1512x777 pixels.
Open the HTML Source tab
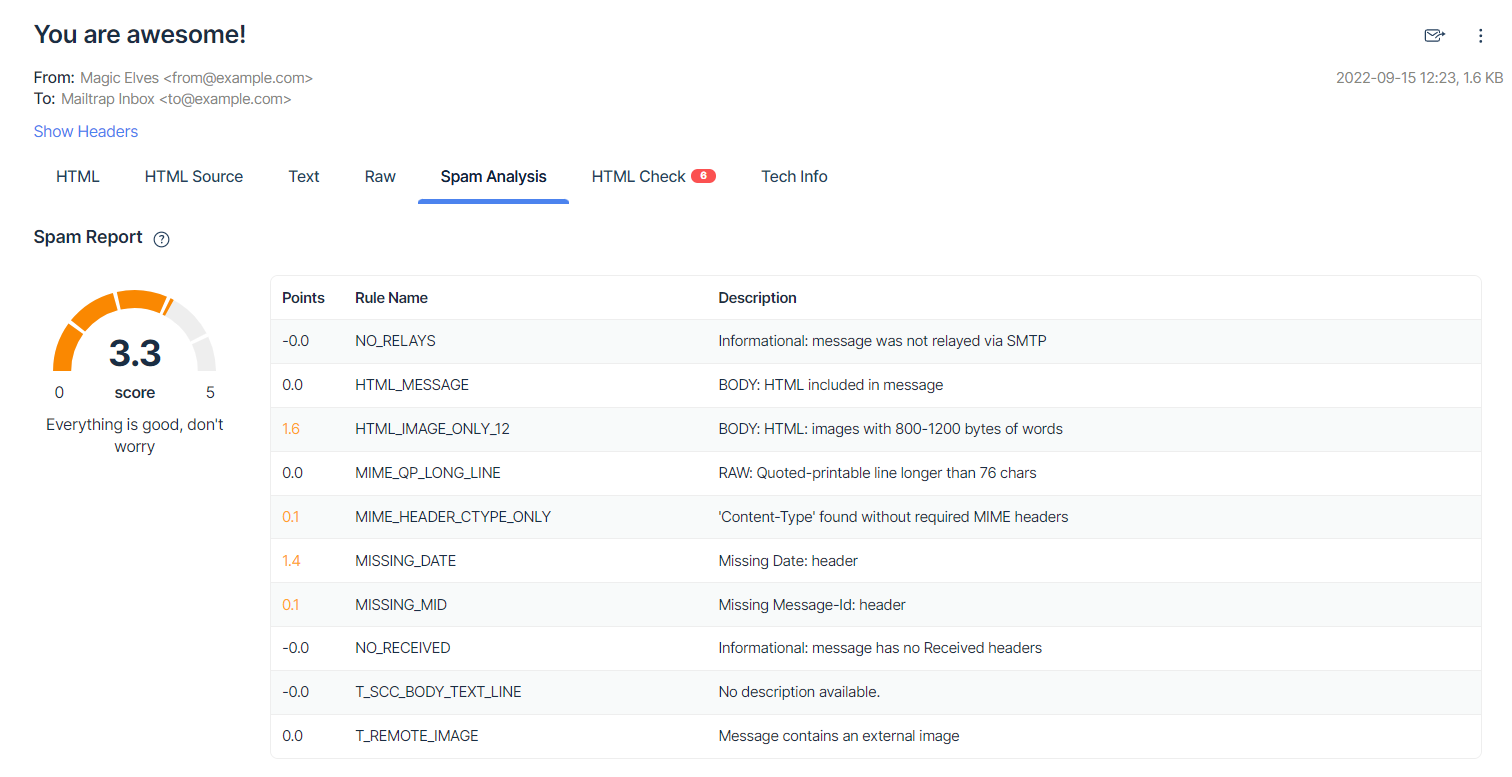pyautogui.click(x=194, y=177)
